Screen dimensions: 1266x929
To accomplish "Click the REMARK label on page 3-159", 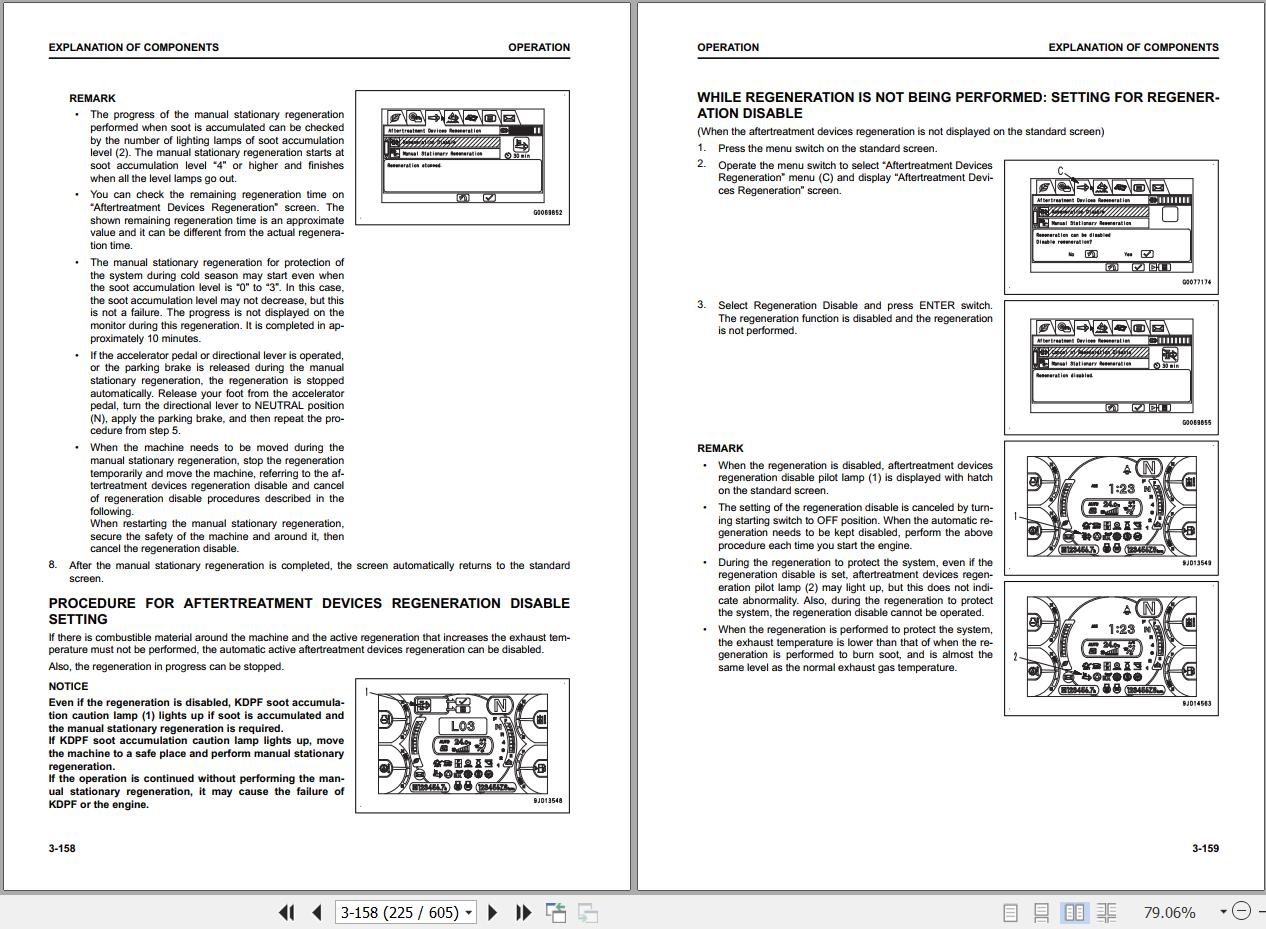I will tap(720, 448).
